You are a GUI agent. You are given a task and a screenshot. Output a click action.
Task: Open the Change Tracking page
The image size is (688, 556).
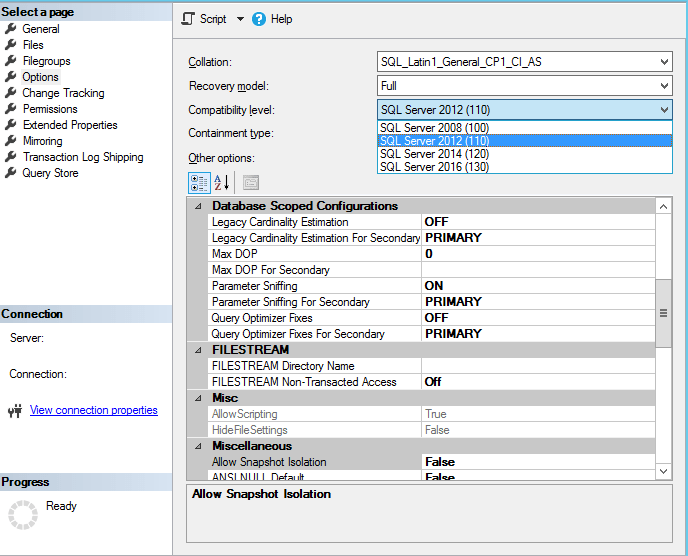pos(63,93)
